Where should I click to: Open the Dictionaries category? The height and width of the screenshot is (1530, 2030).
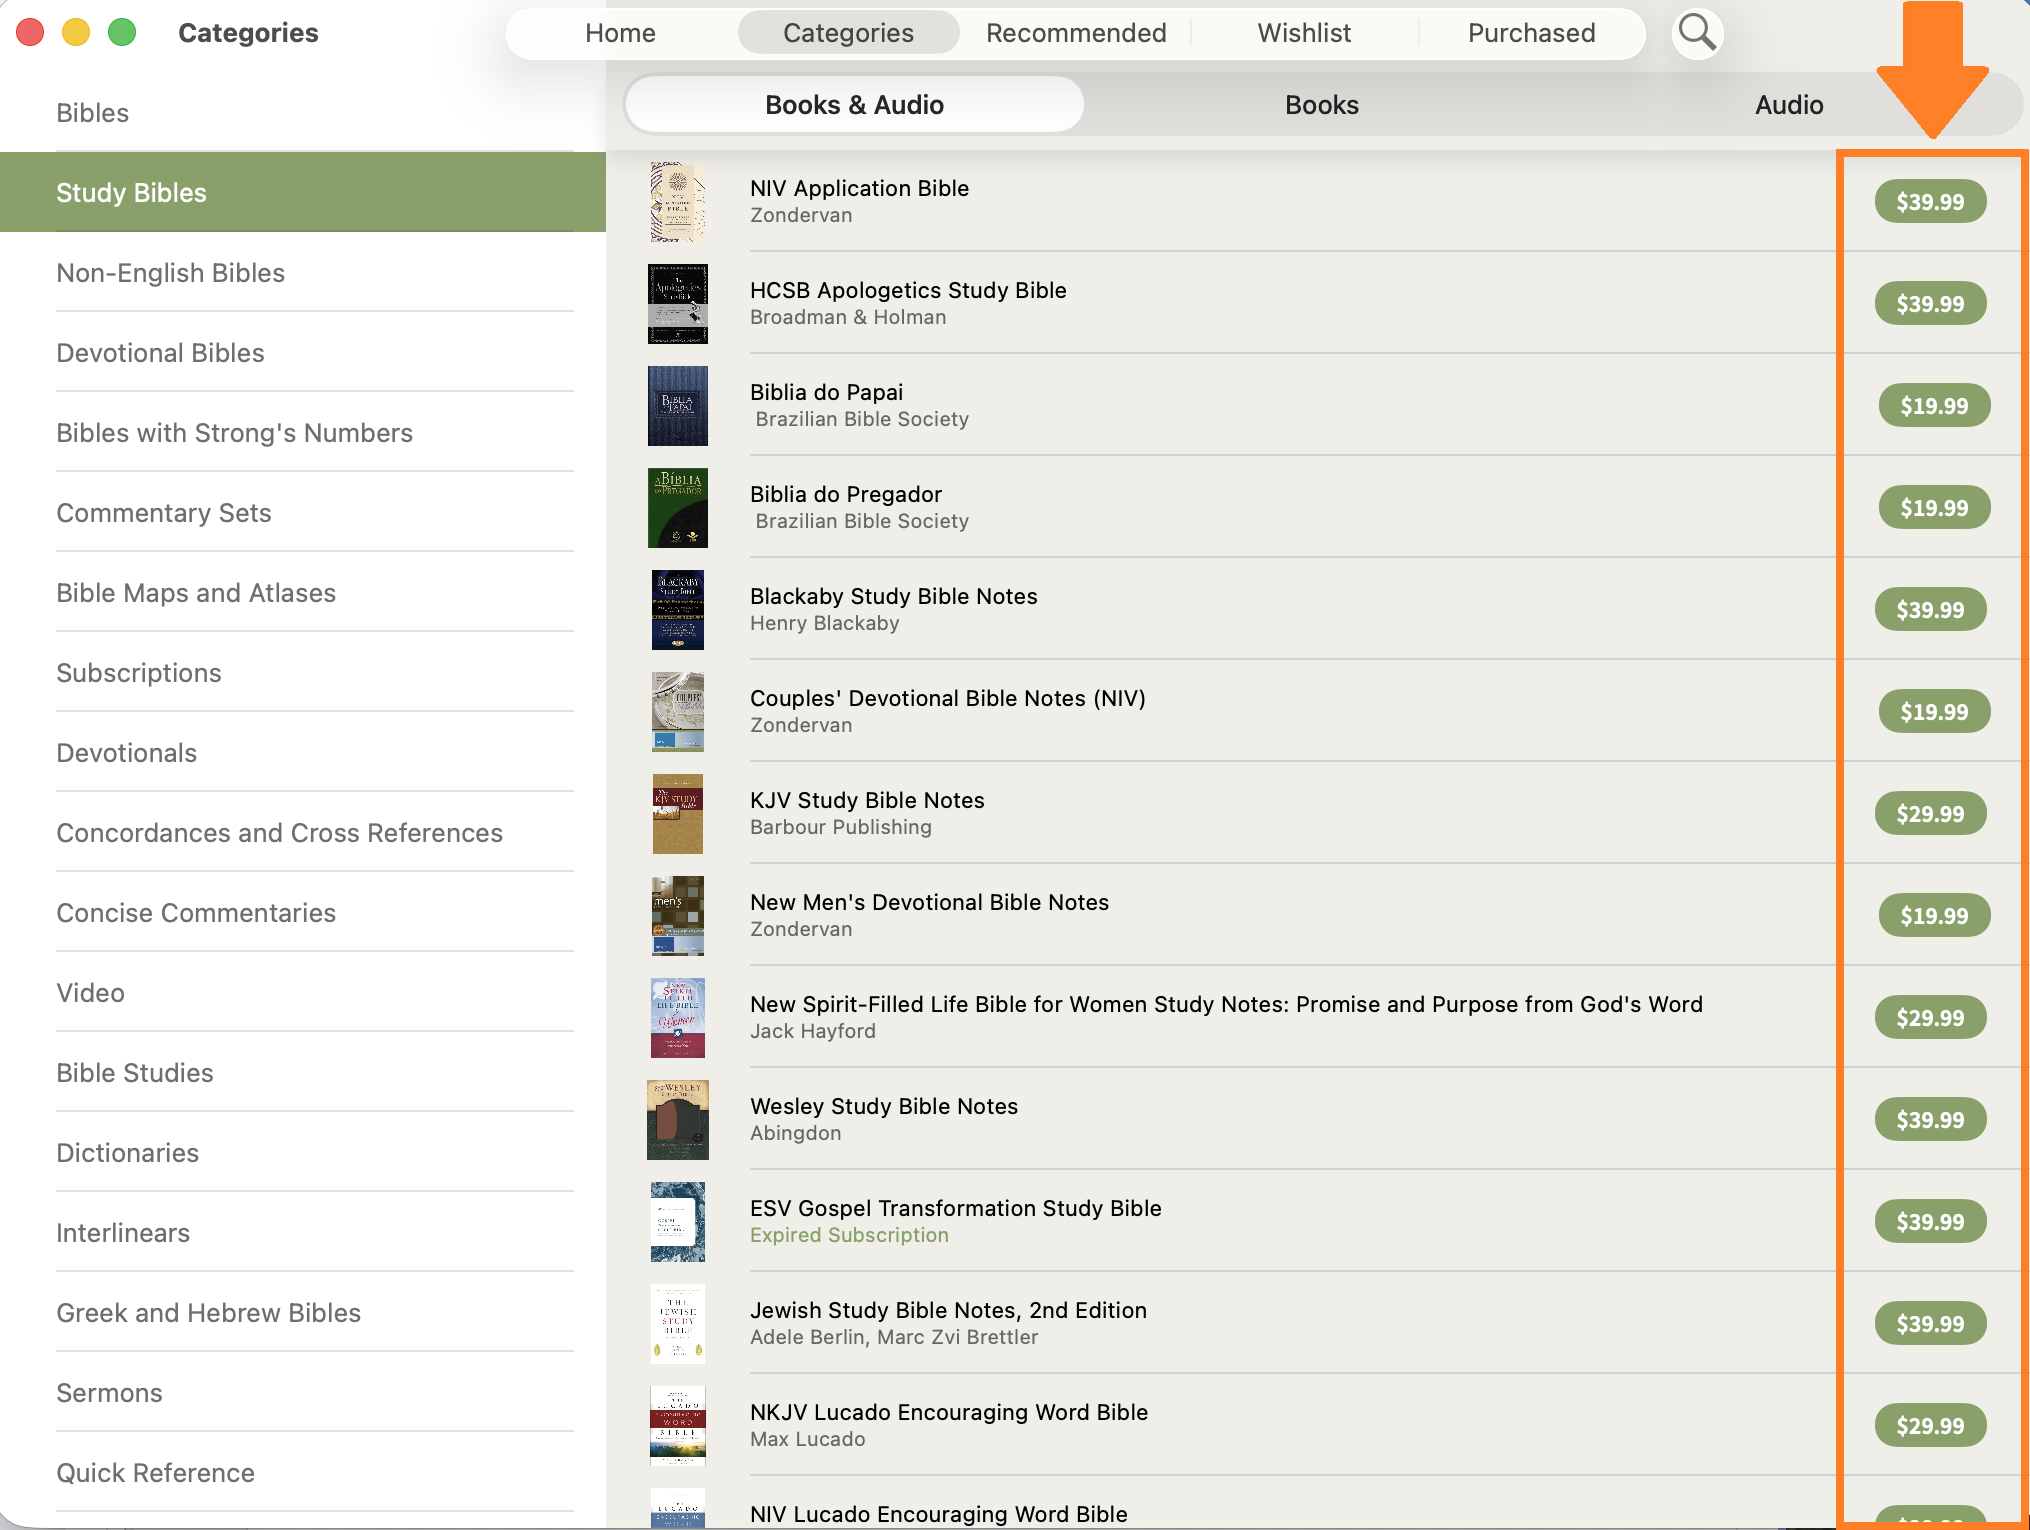(303, 1153)
